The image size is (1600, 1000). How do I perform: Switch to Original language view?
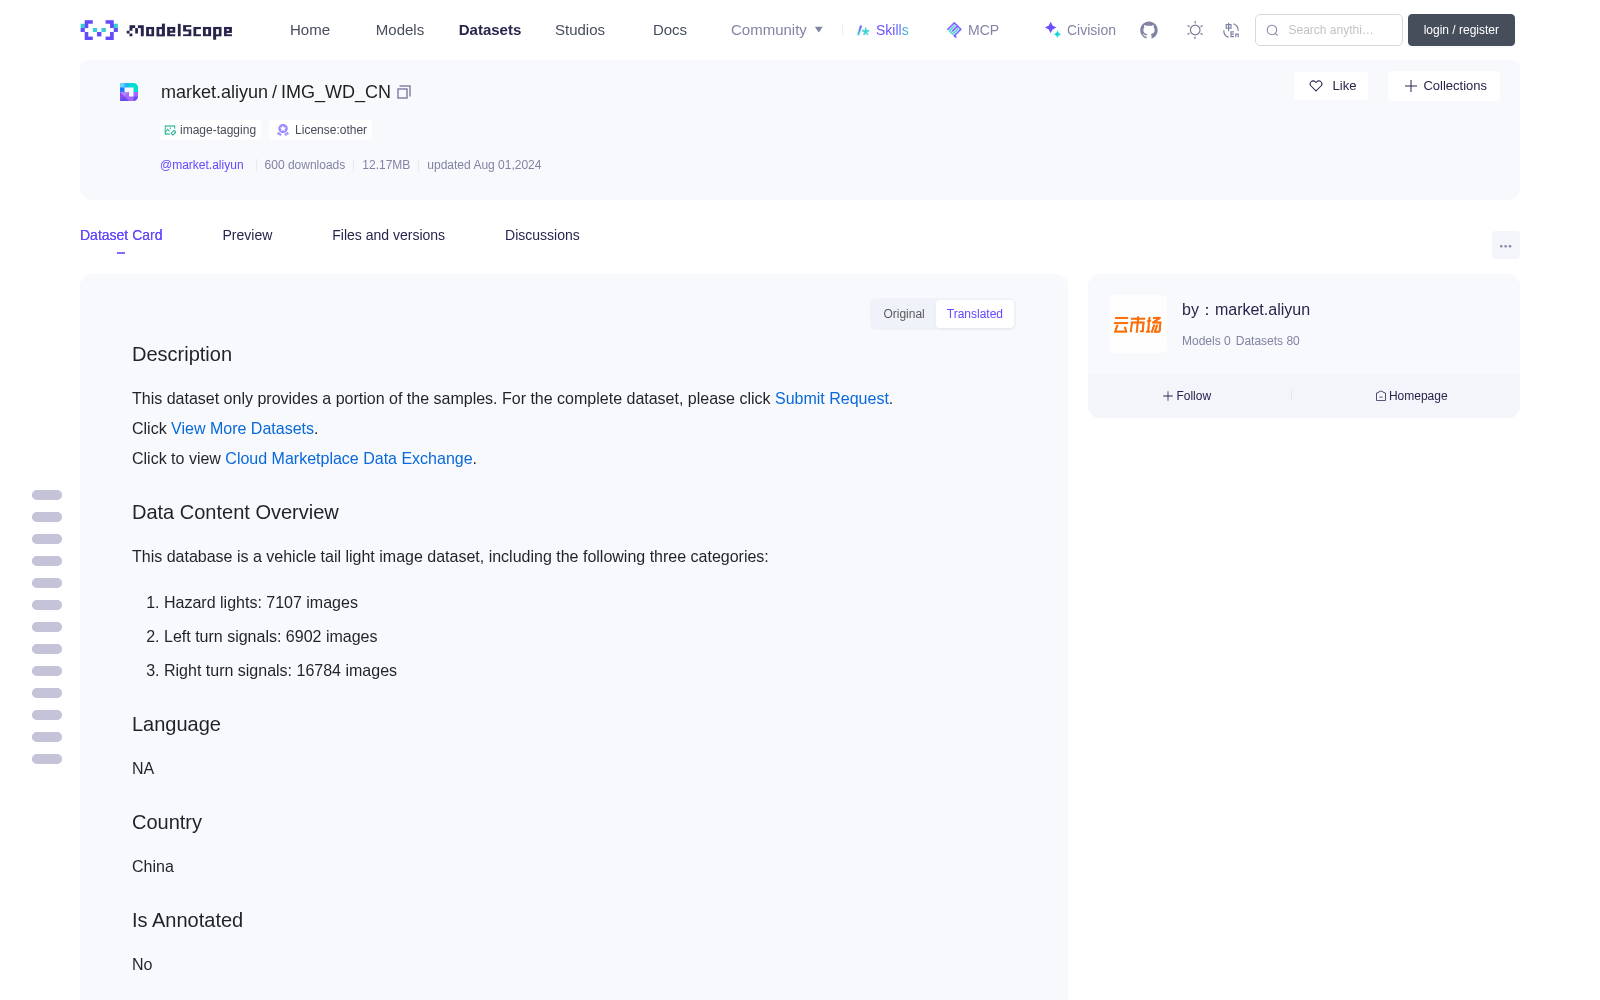coord(904,314)
